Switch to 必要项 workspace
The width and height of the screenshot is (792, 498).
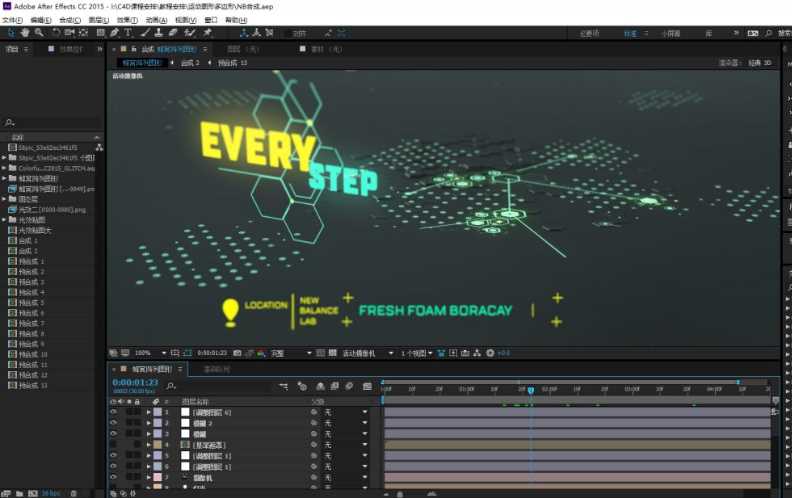[x=589, y=33]
